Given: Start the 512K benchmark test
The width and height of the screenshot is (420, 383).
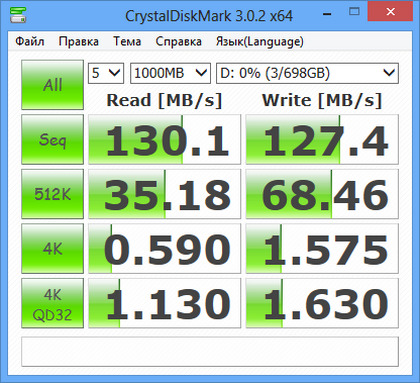Looking at the screenshot, I should 52,194.
